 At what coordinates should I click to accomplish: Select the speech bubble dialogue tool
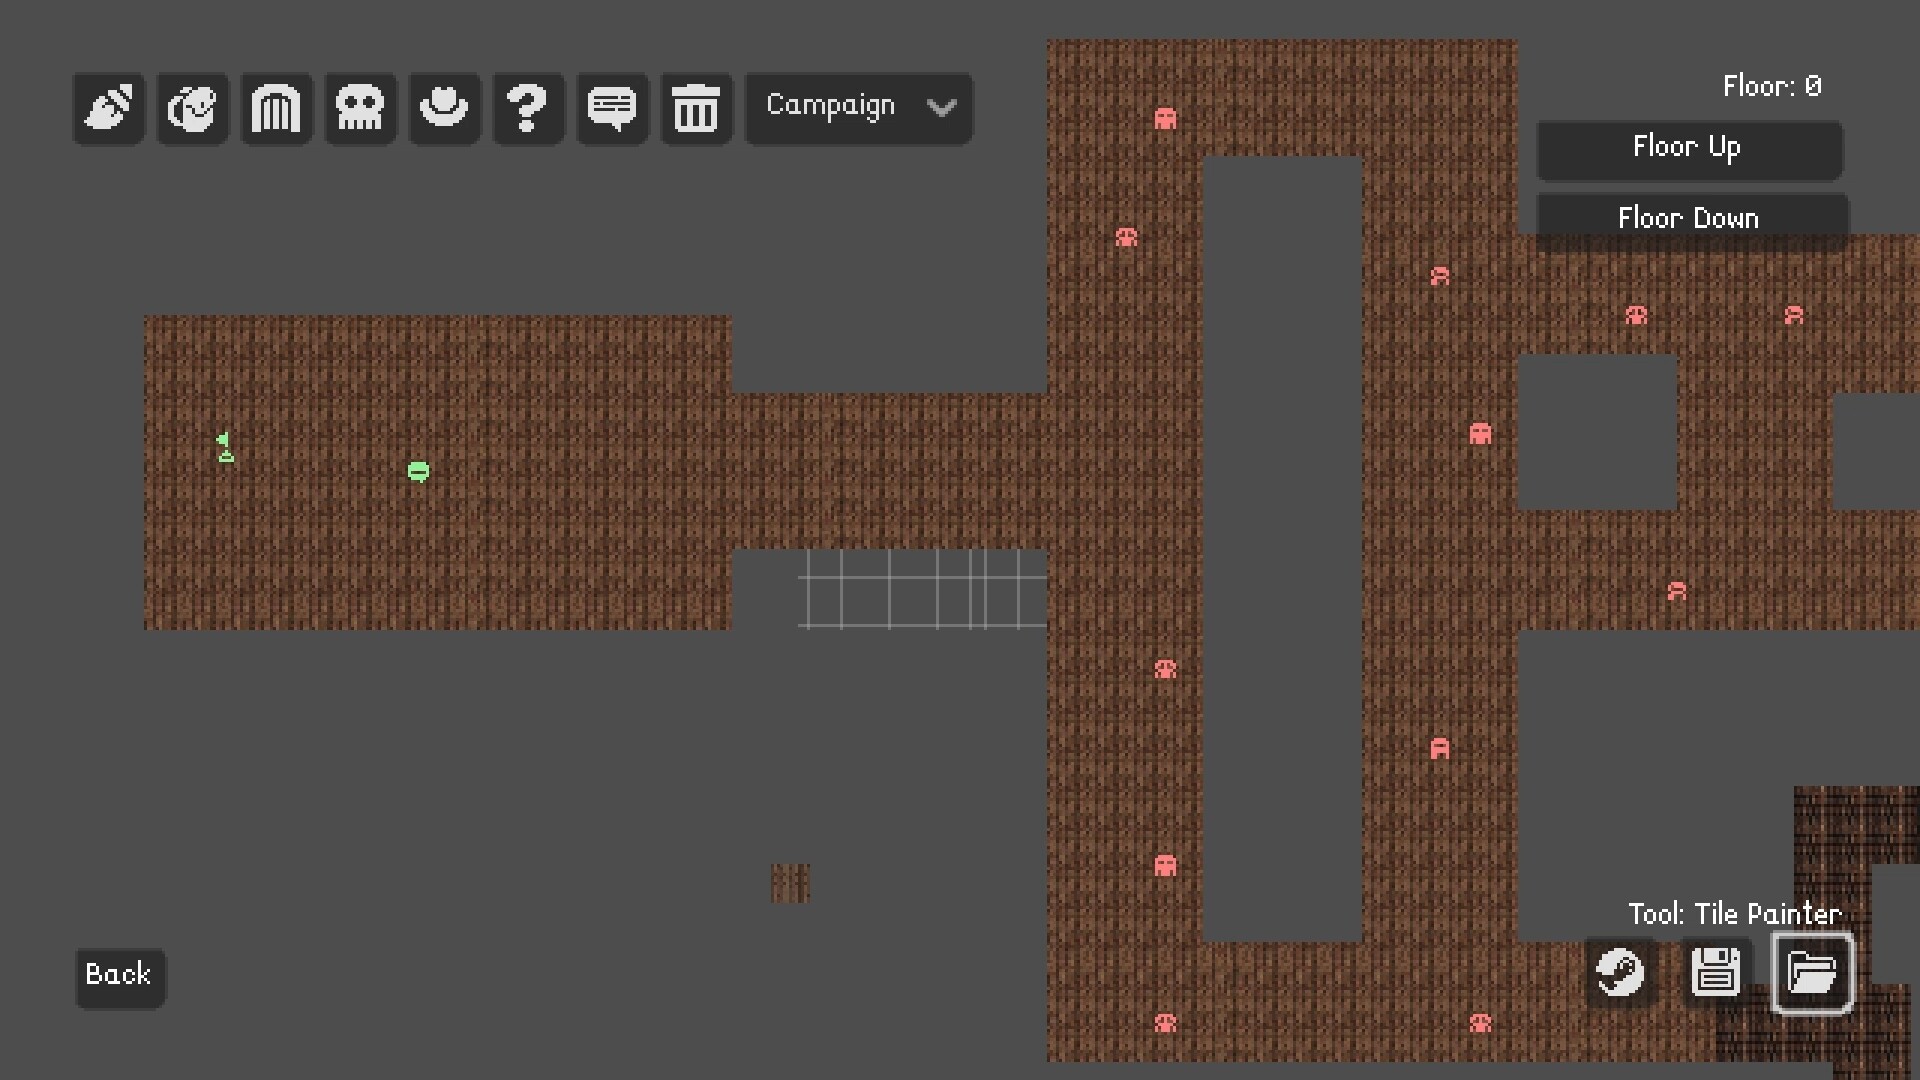pos(612,108)
